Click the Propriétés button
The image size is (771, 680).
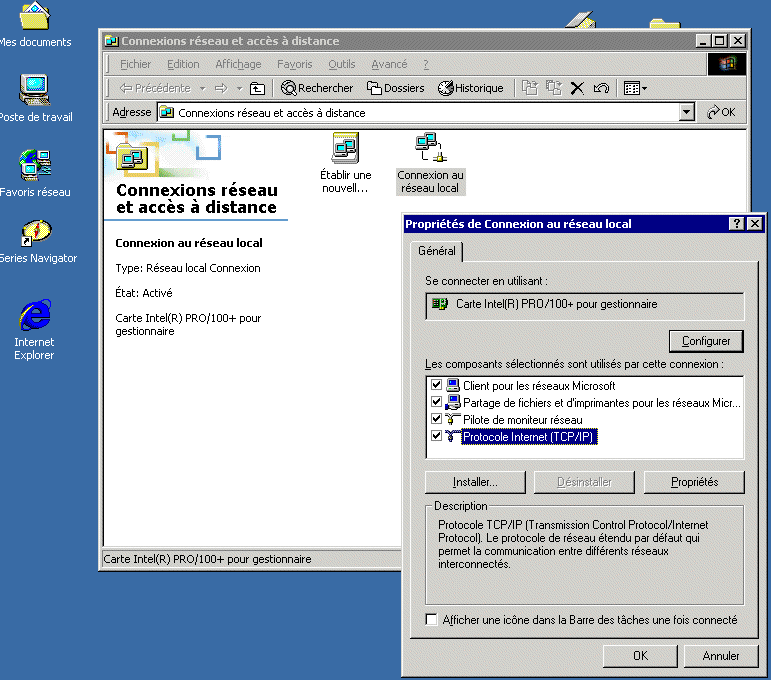tap(694, 482)
